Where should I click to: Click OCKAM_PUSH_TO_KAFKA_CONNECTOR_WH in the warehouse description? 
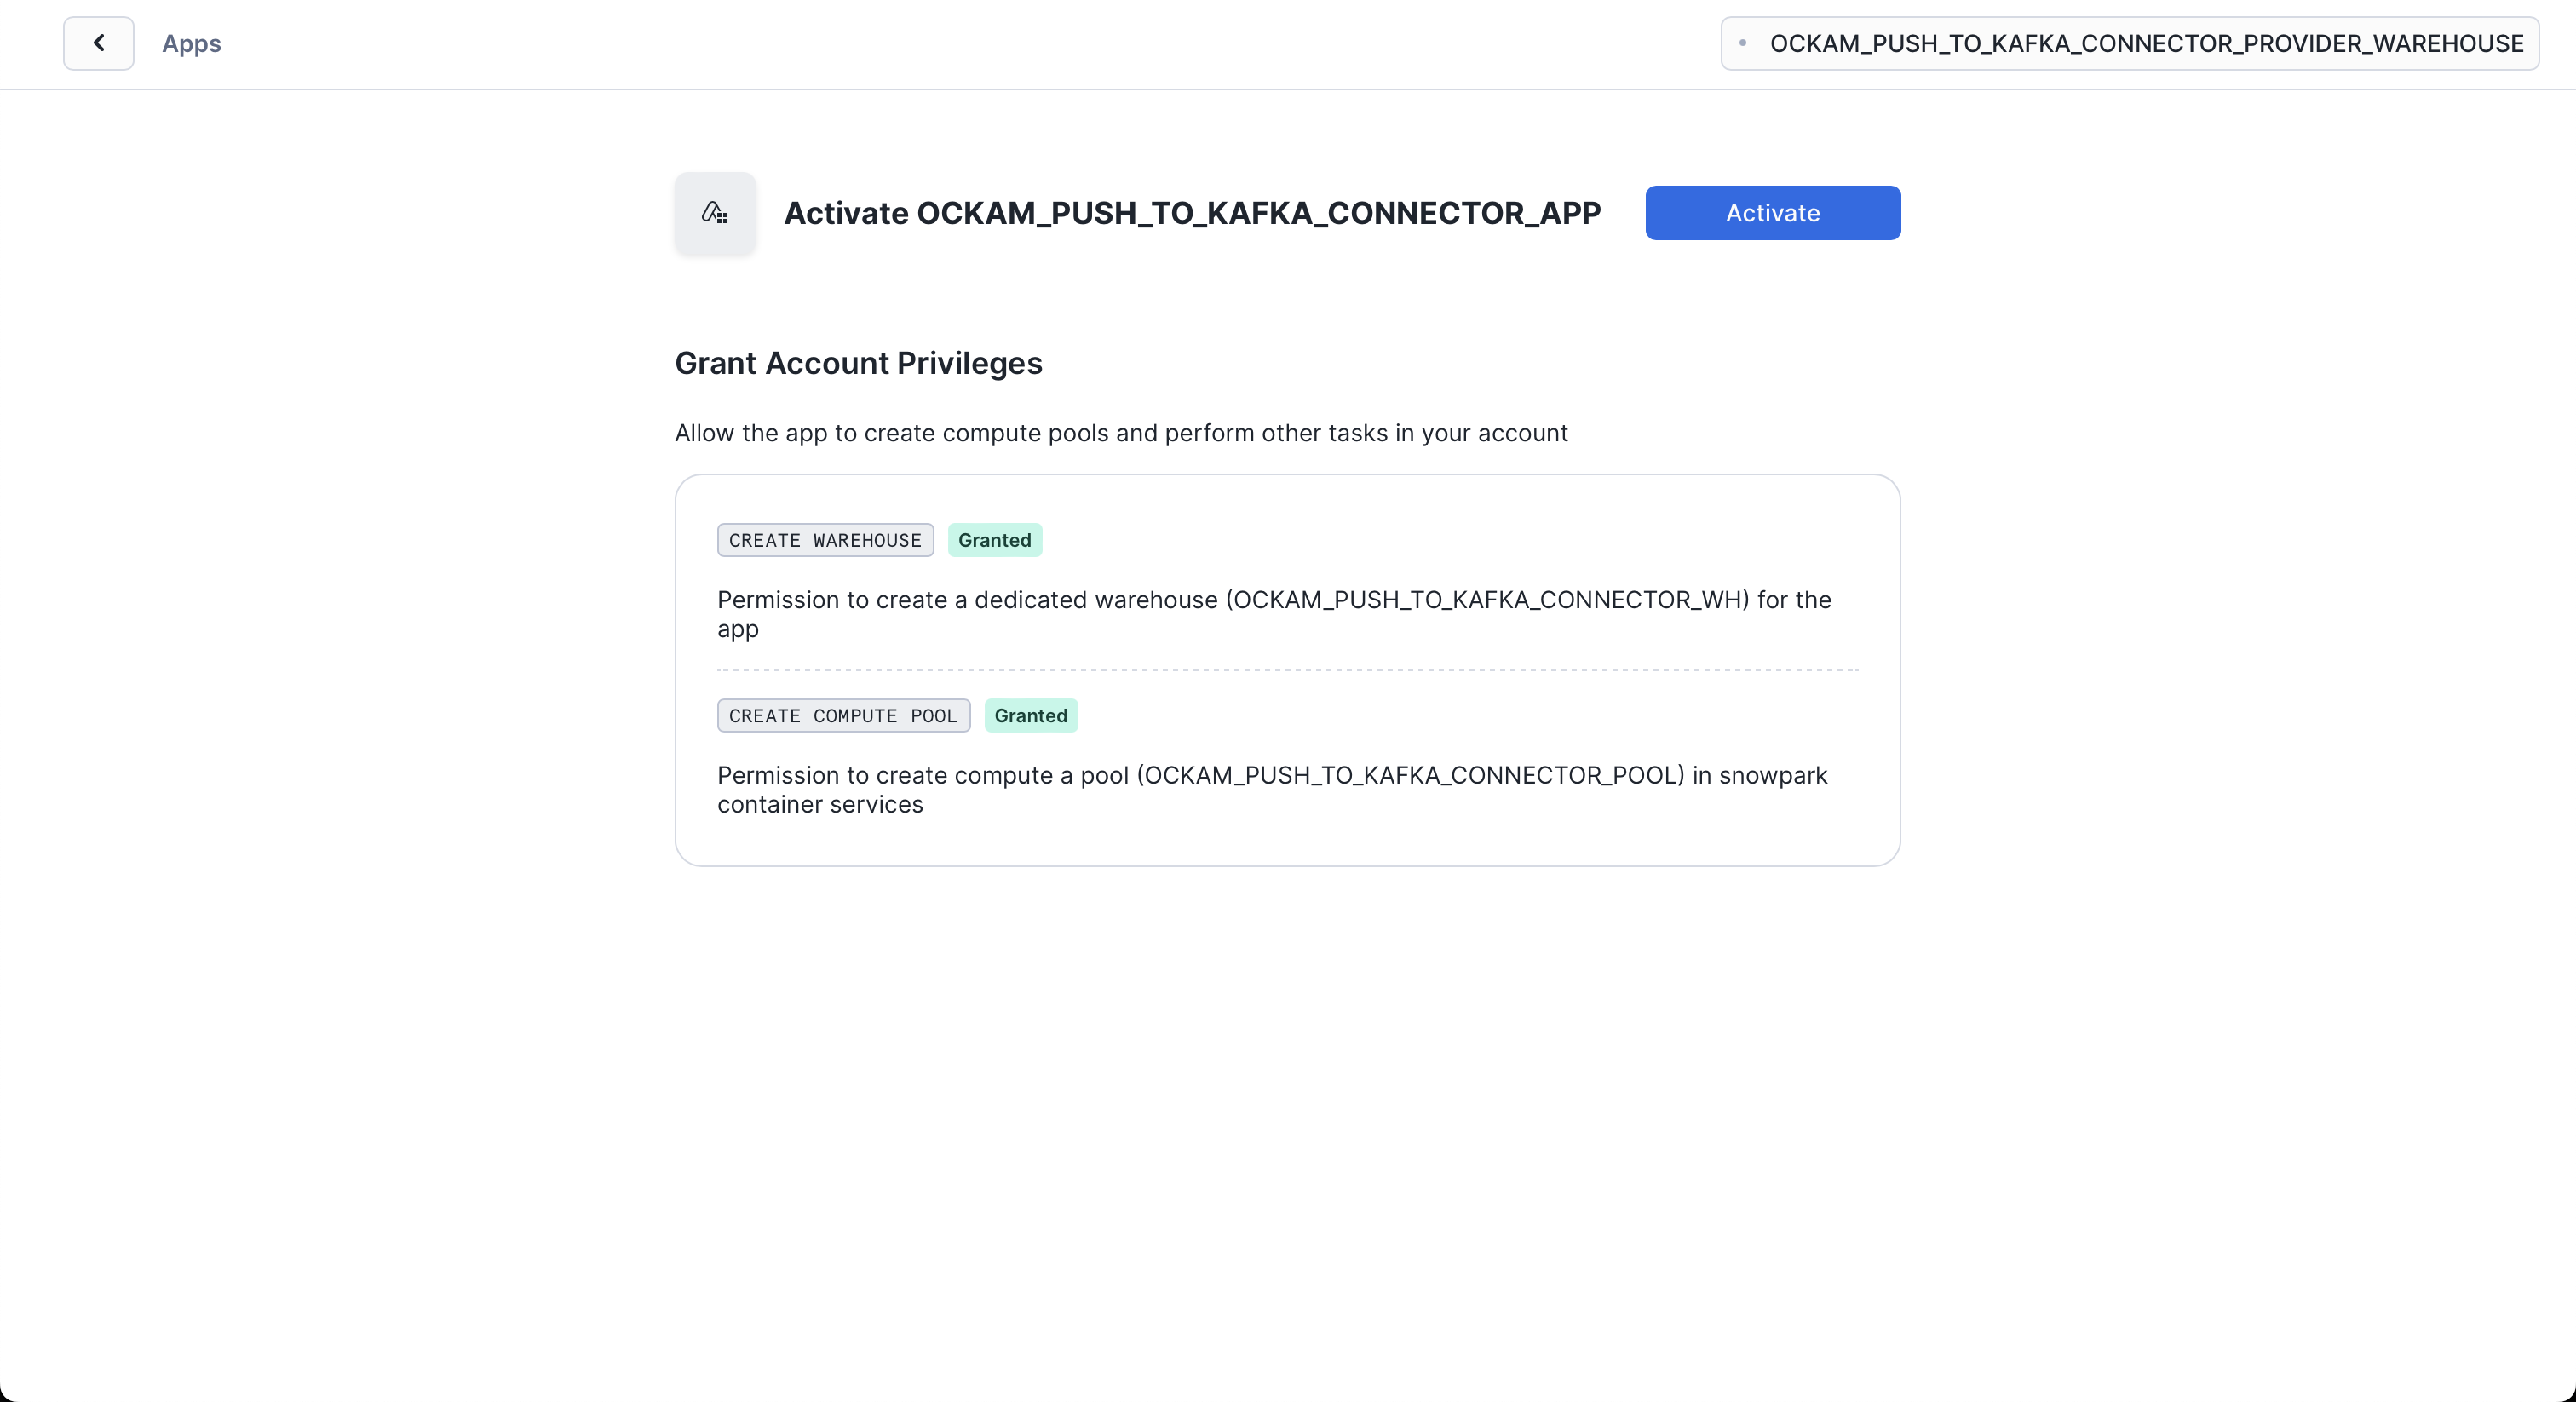pos(1487,600)
